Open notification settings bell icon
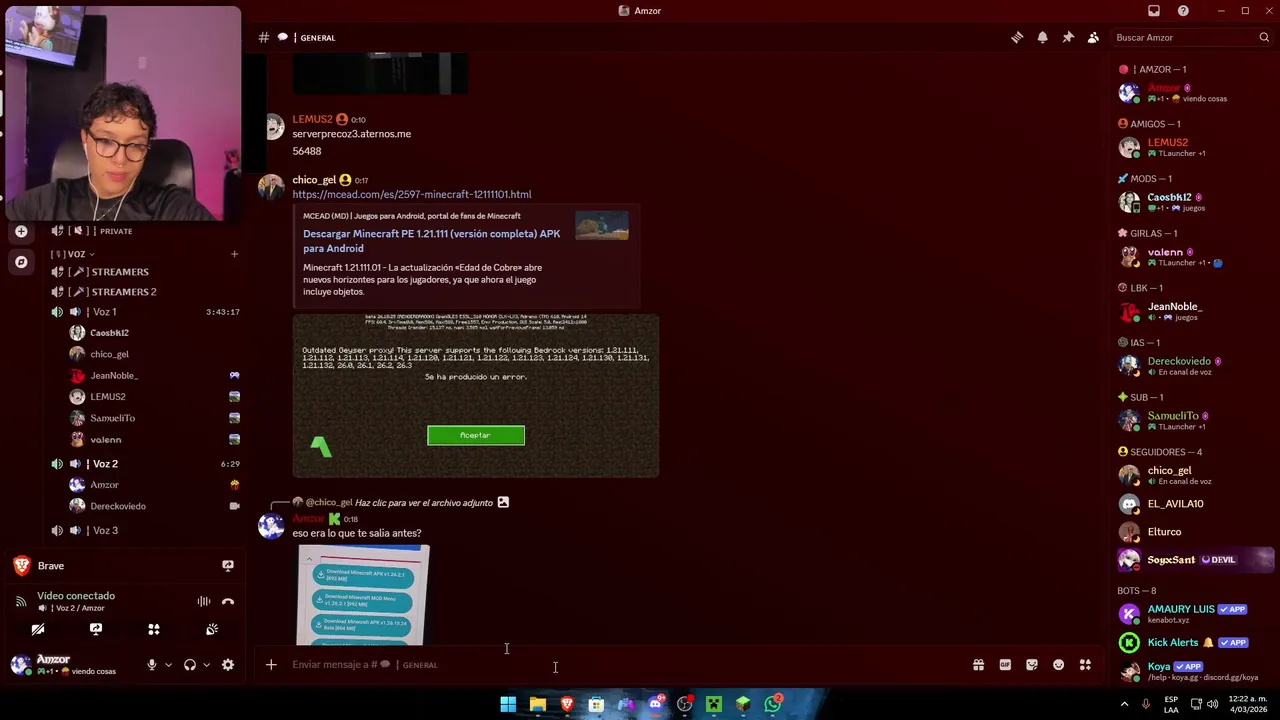 point(1042,37)
